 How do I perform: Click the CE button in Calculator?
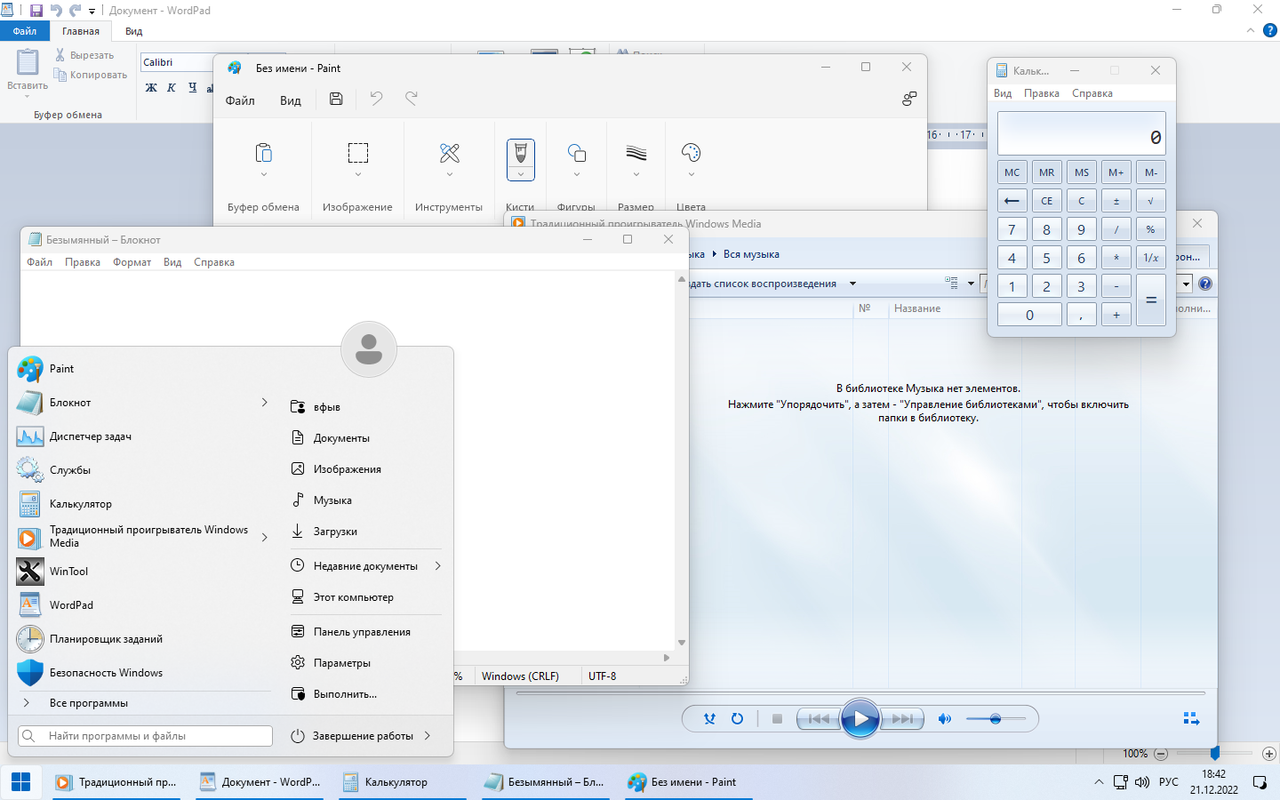click(1046, 201)
